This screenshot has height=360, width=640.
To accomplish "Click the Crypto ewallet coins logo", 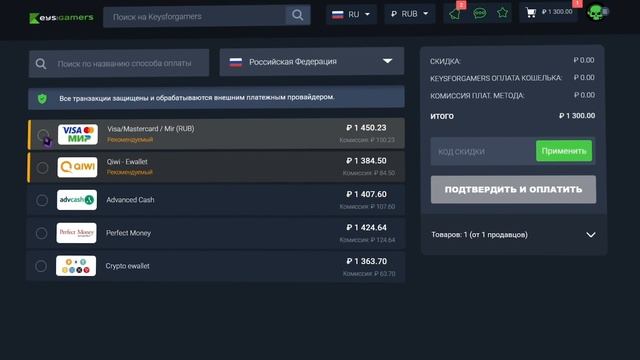I will tap(76, 266).
